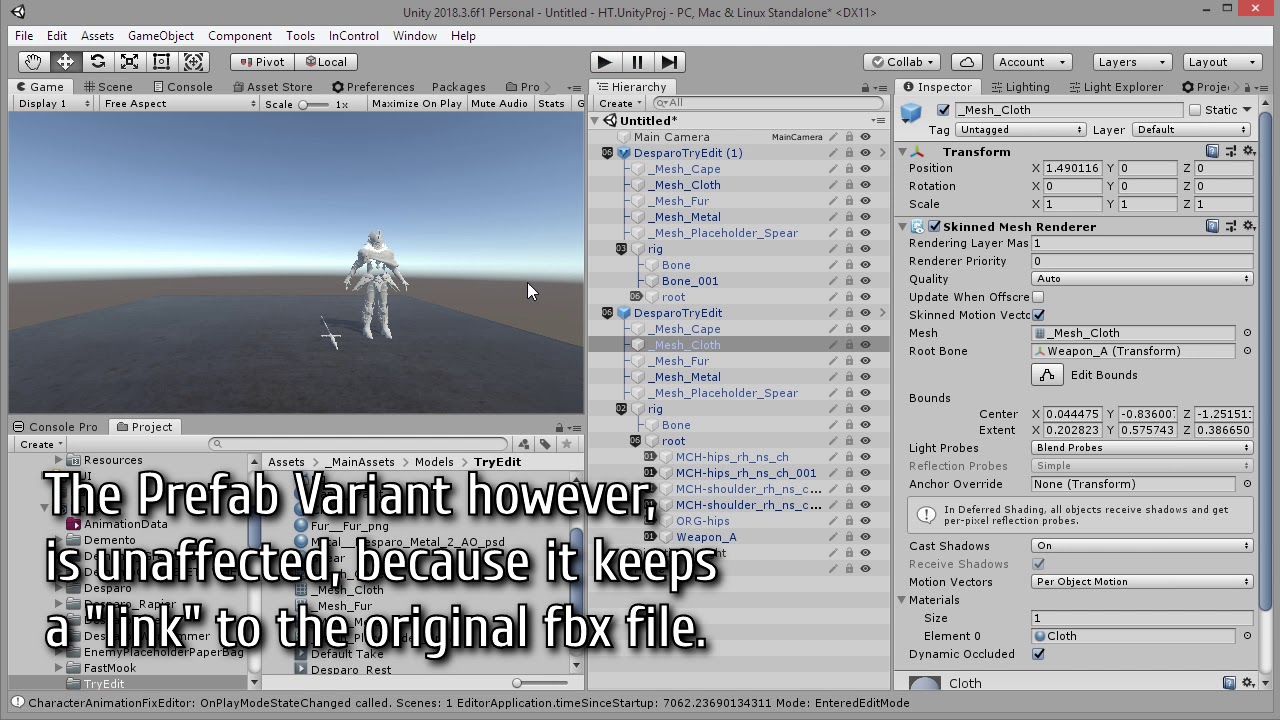Switch to the Lighting tab
Screen dimensions: 1280x720
click(1019, 87)
